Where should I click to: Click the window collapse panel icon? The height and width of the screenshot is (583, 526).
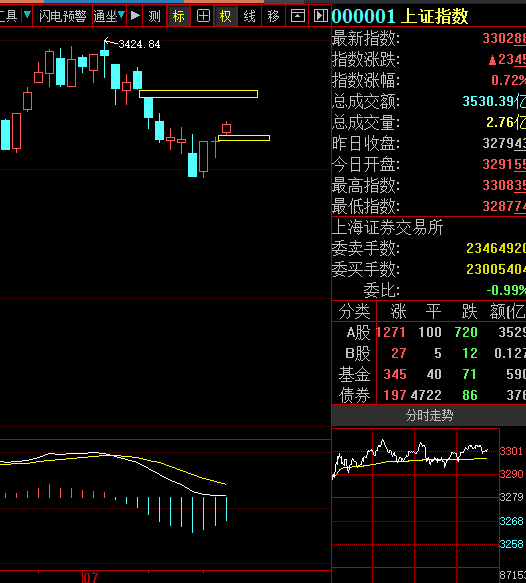click(297, 16)
